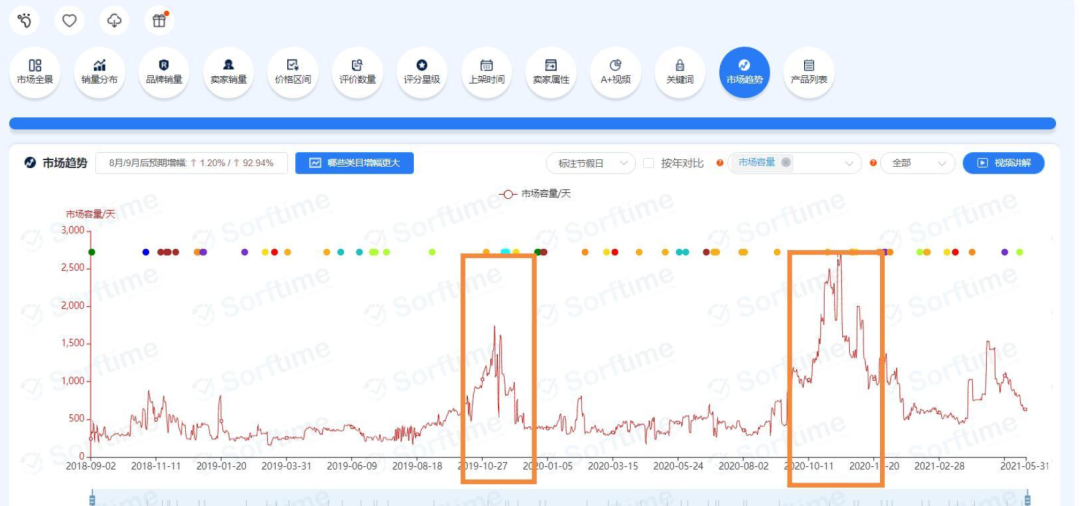Image resolution: width=1080 pixels, height=506 pixels.
Task: Go to the 关键词 keywords tab
Action: click(x=680, y=72)
